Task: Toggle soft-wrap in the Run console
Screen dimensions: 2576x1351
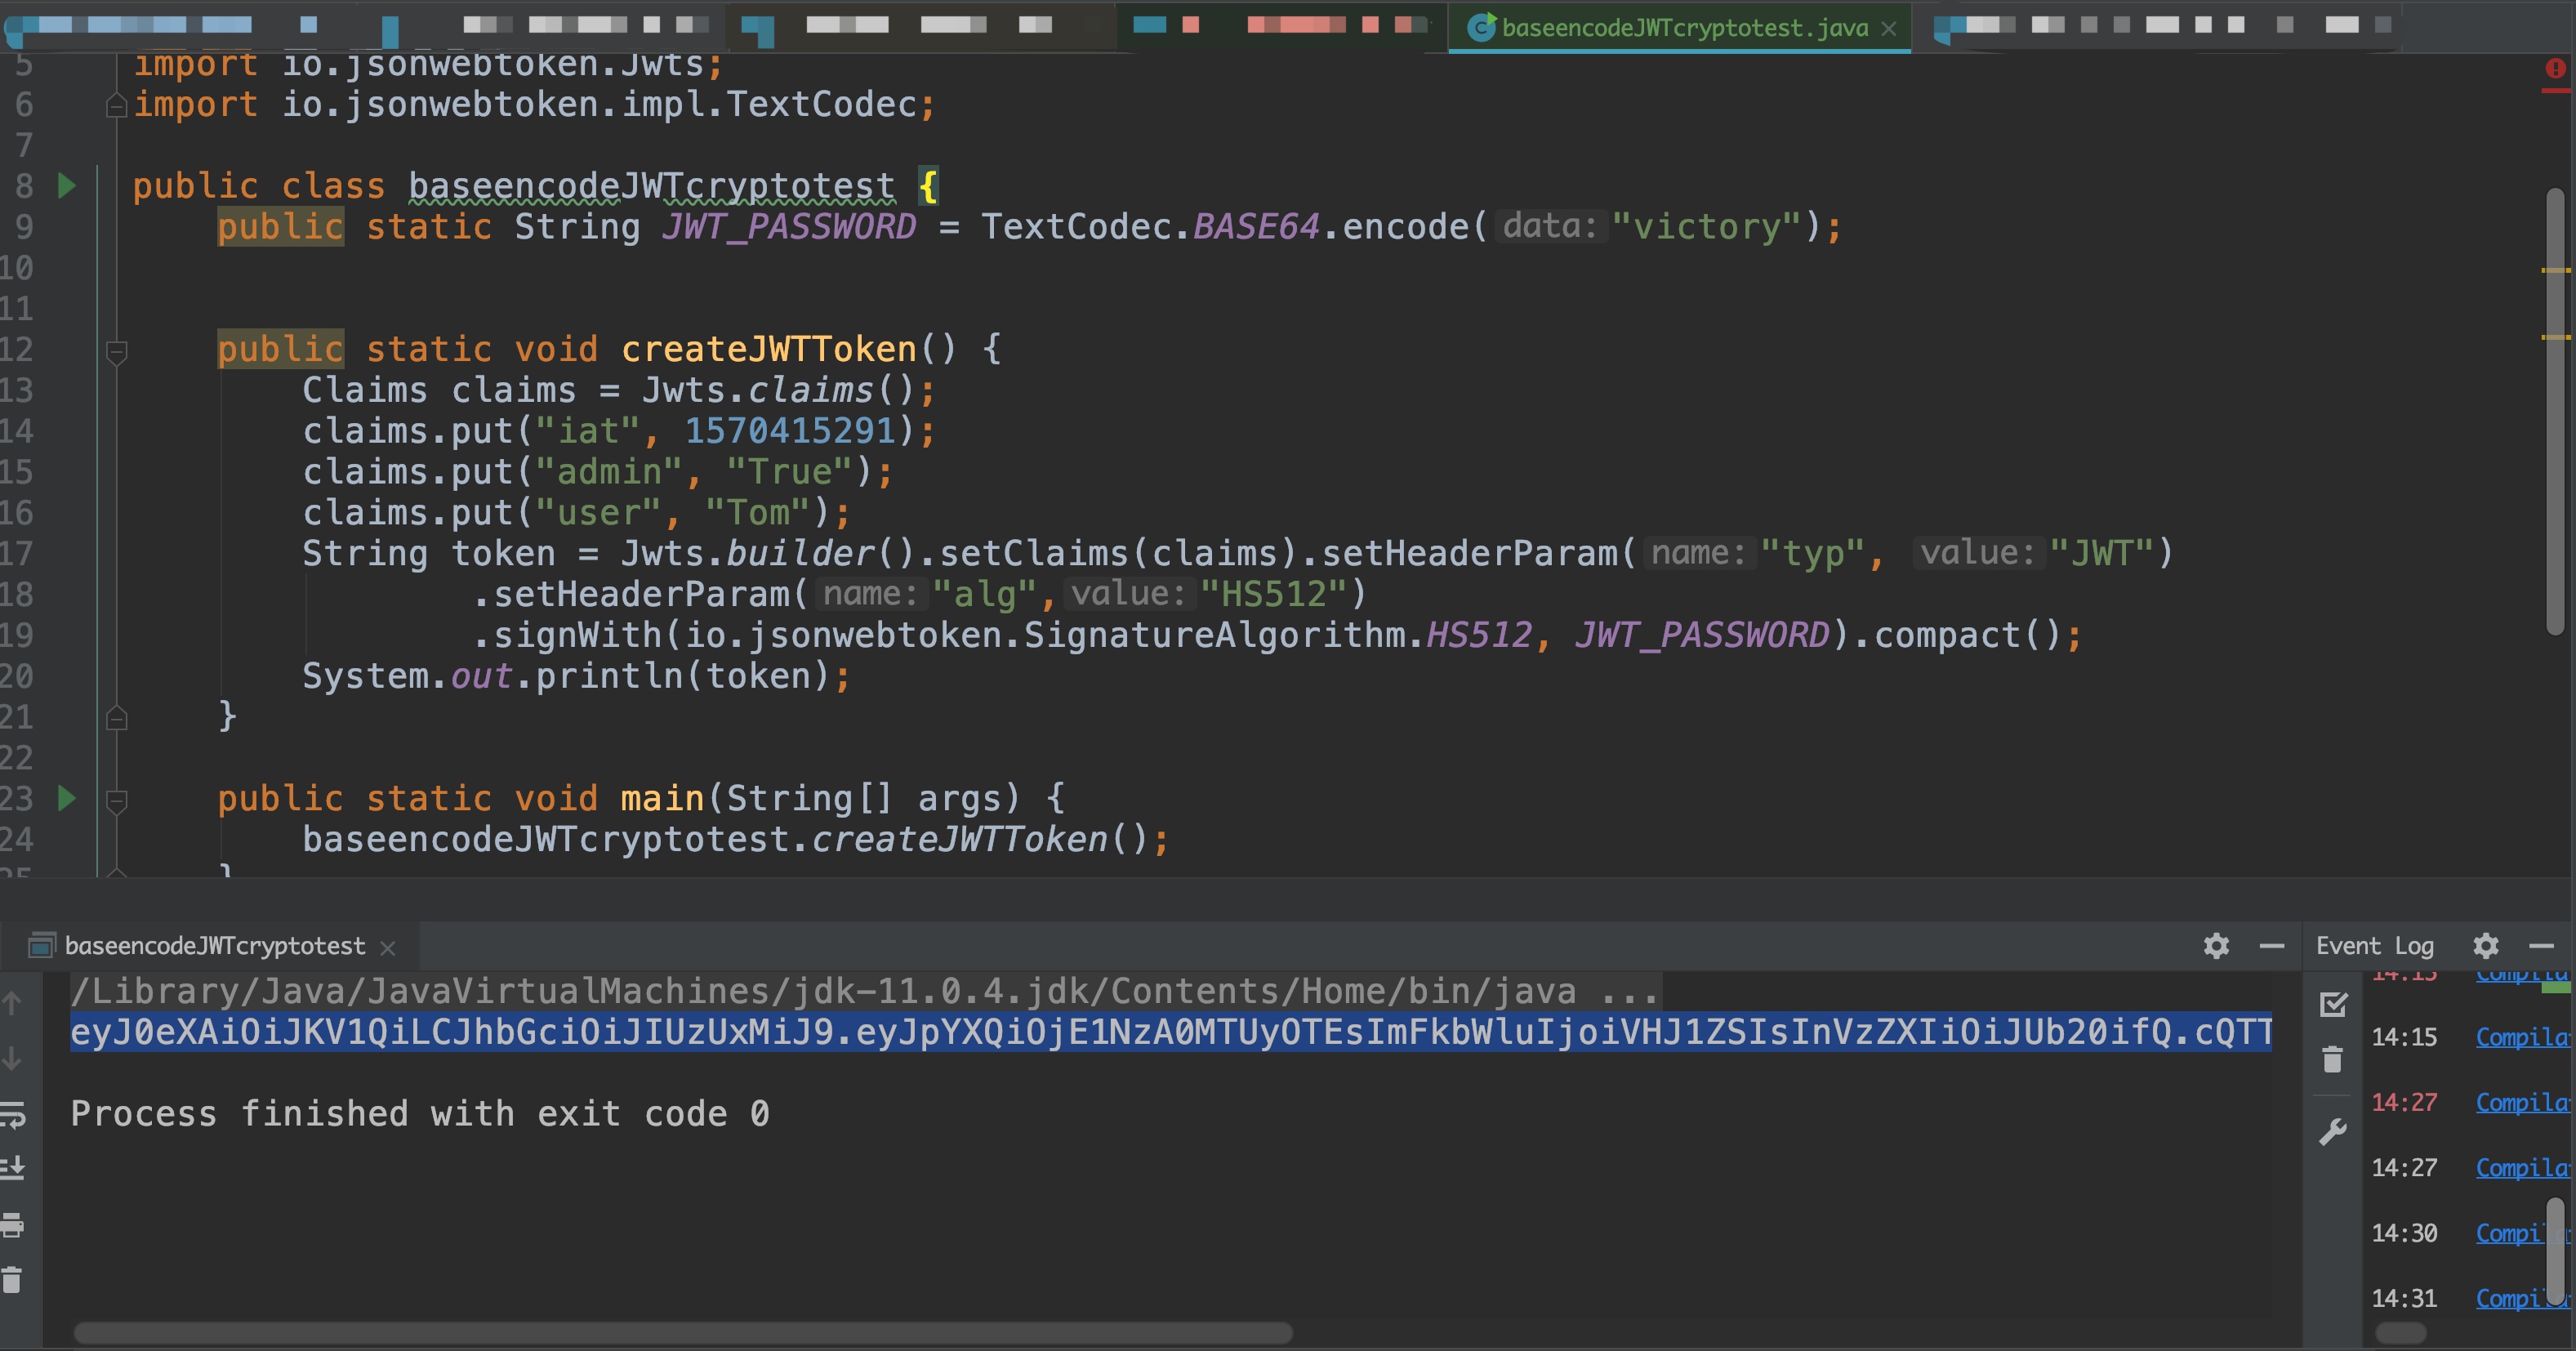Action: pyautogui.click(x=12, y=1114)
